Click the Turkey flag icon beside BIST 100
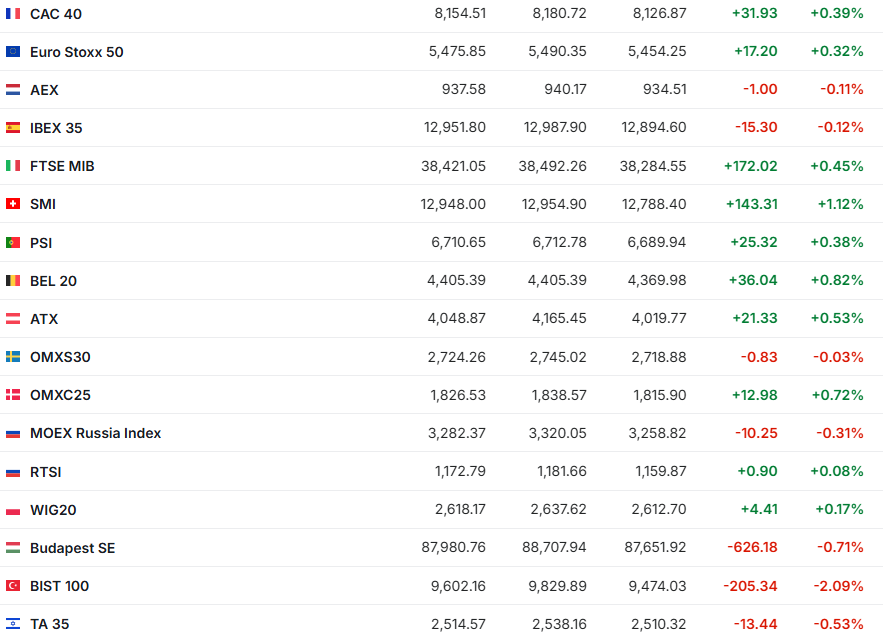 click(13, 586)
